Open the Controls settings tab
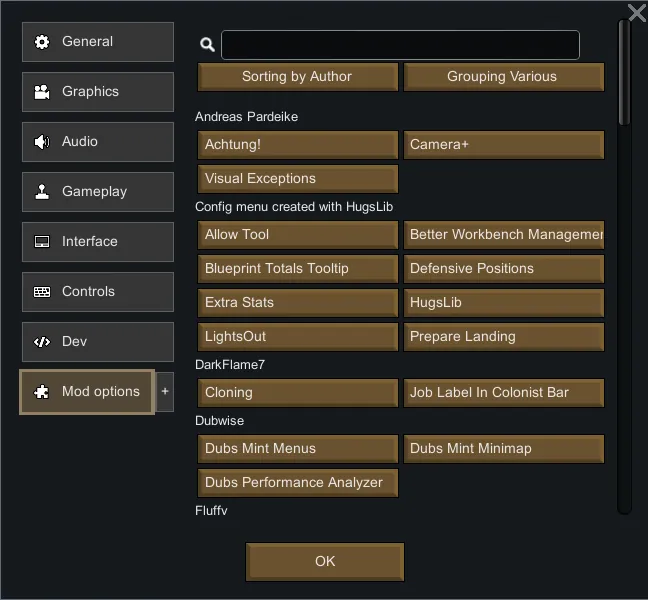This screenshot has width=648, height=600. tap(97, 292)
